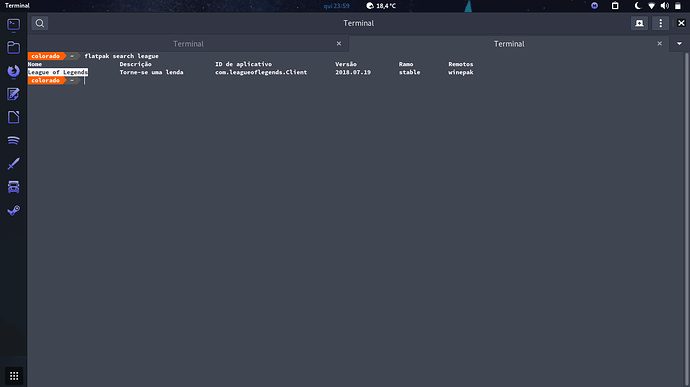
Task: Open the LibreOffice document dock icon
Action: point(14,117)
